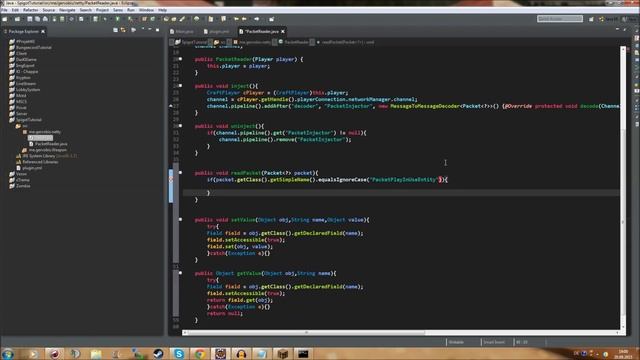The height and width of the screenshot is (360, 640).
Task: Open the Project menu
Action: point(102,10)
